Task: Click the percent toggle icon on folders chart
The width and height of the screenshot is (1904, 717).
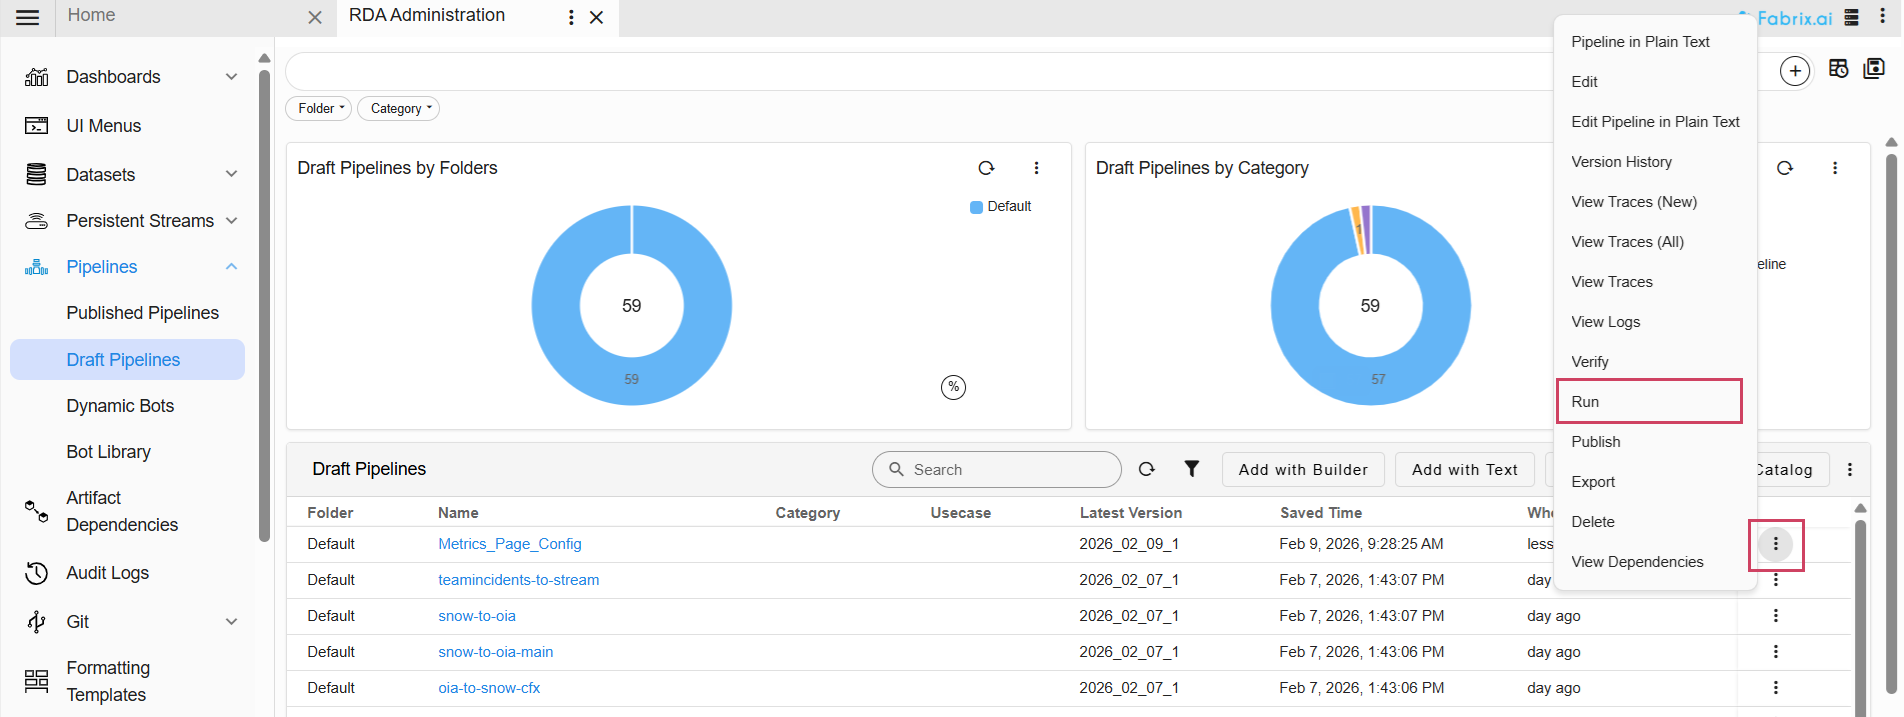Action: tap(953, 387)
